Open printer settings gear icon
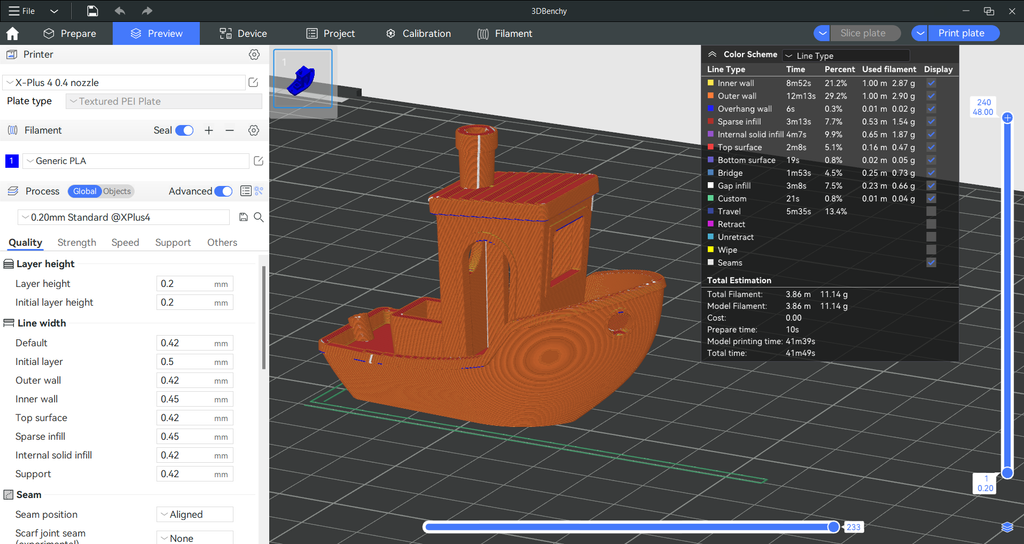Viewport: 1024px width, 544px height. (x=254, y=55)
